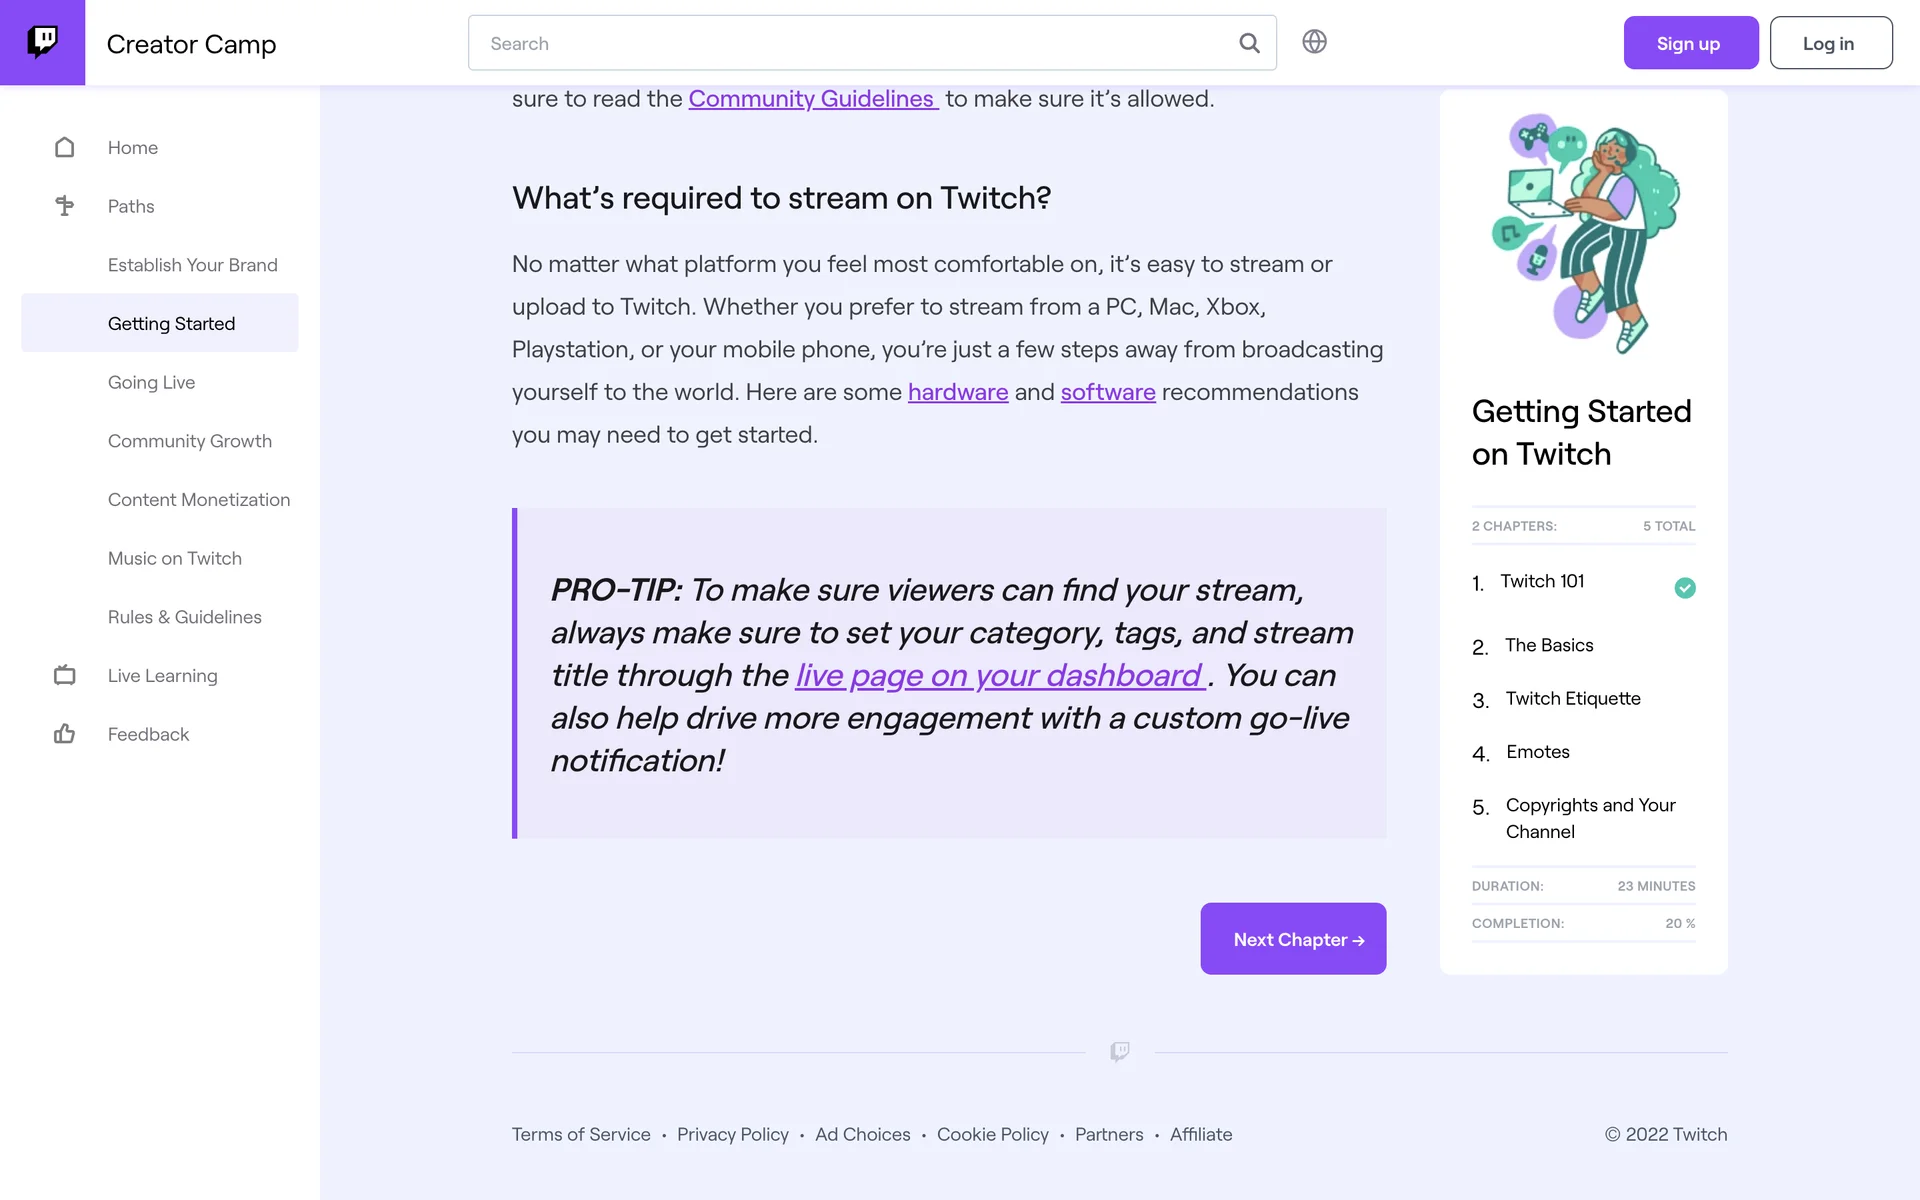Open Music on Twitch section
The height and width of the screenshot is (1200, 1920).
point(175,558)
